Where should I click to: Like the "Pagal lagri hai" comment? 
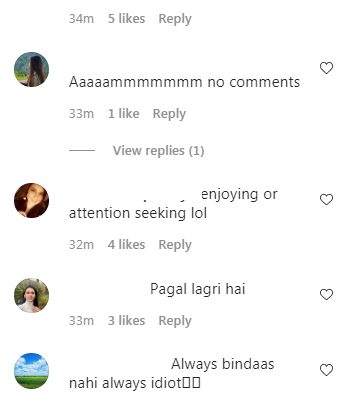pyautogui.click(x=326, y=294)
